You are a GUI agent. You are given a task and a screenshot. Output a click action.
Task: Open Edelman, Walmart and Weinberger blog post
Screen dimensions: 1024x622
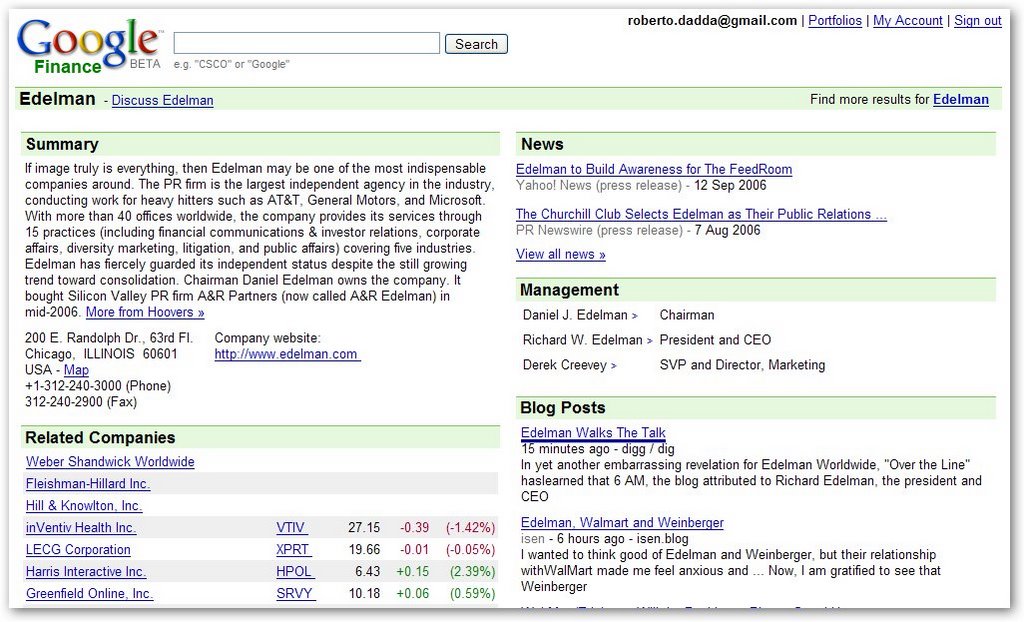[x=622, y=523]
